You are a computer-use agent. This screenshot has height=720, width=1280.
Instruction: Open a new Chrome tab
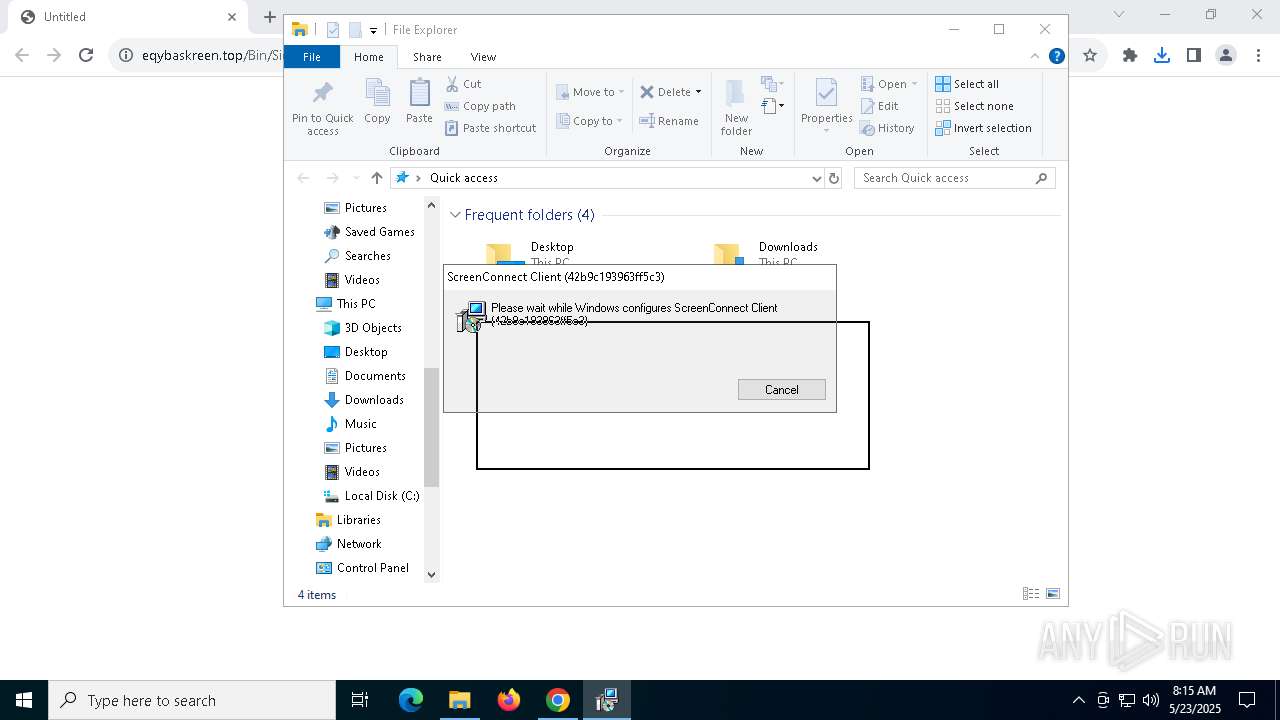tap(269, 17)
